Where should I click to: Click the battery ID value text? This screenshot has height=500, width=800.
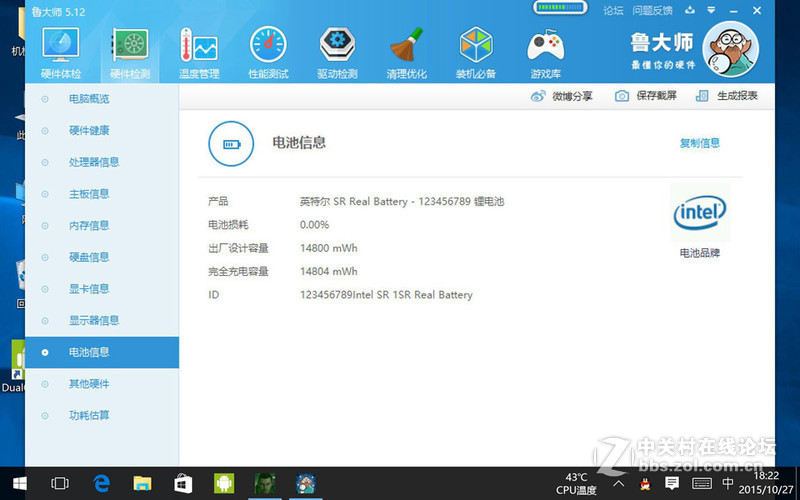point(386,295)
